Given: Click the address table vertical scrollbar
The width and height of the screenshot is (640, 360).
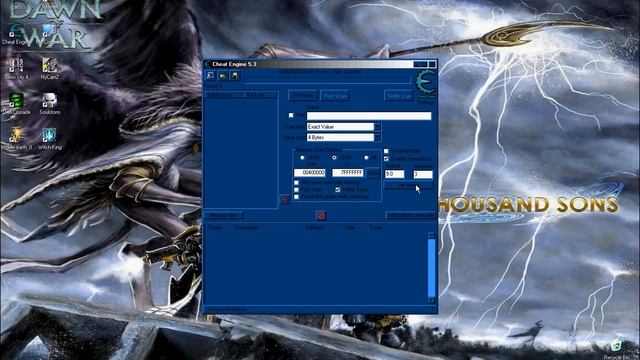Looking at the screenshot, I should coord(431,268).
